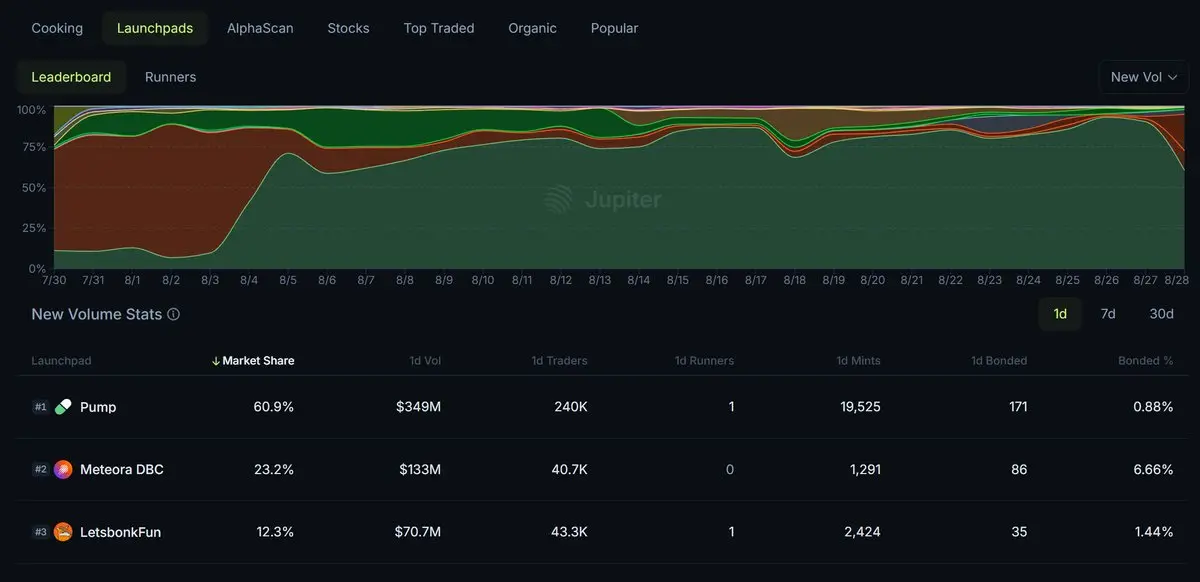Sort by 1d Mints column header
The height and width of the screenshot is (582, 1200).
click(x=859, y=360)
